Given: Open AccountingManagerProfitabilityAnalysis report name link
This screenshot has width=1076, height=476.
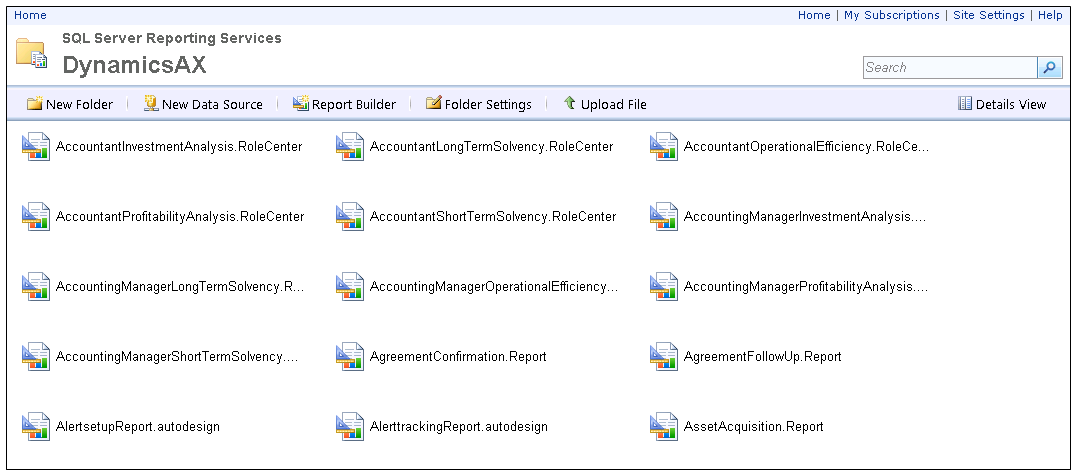Looking at the screenshot, I should tap(806, 286).
